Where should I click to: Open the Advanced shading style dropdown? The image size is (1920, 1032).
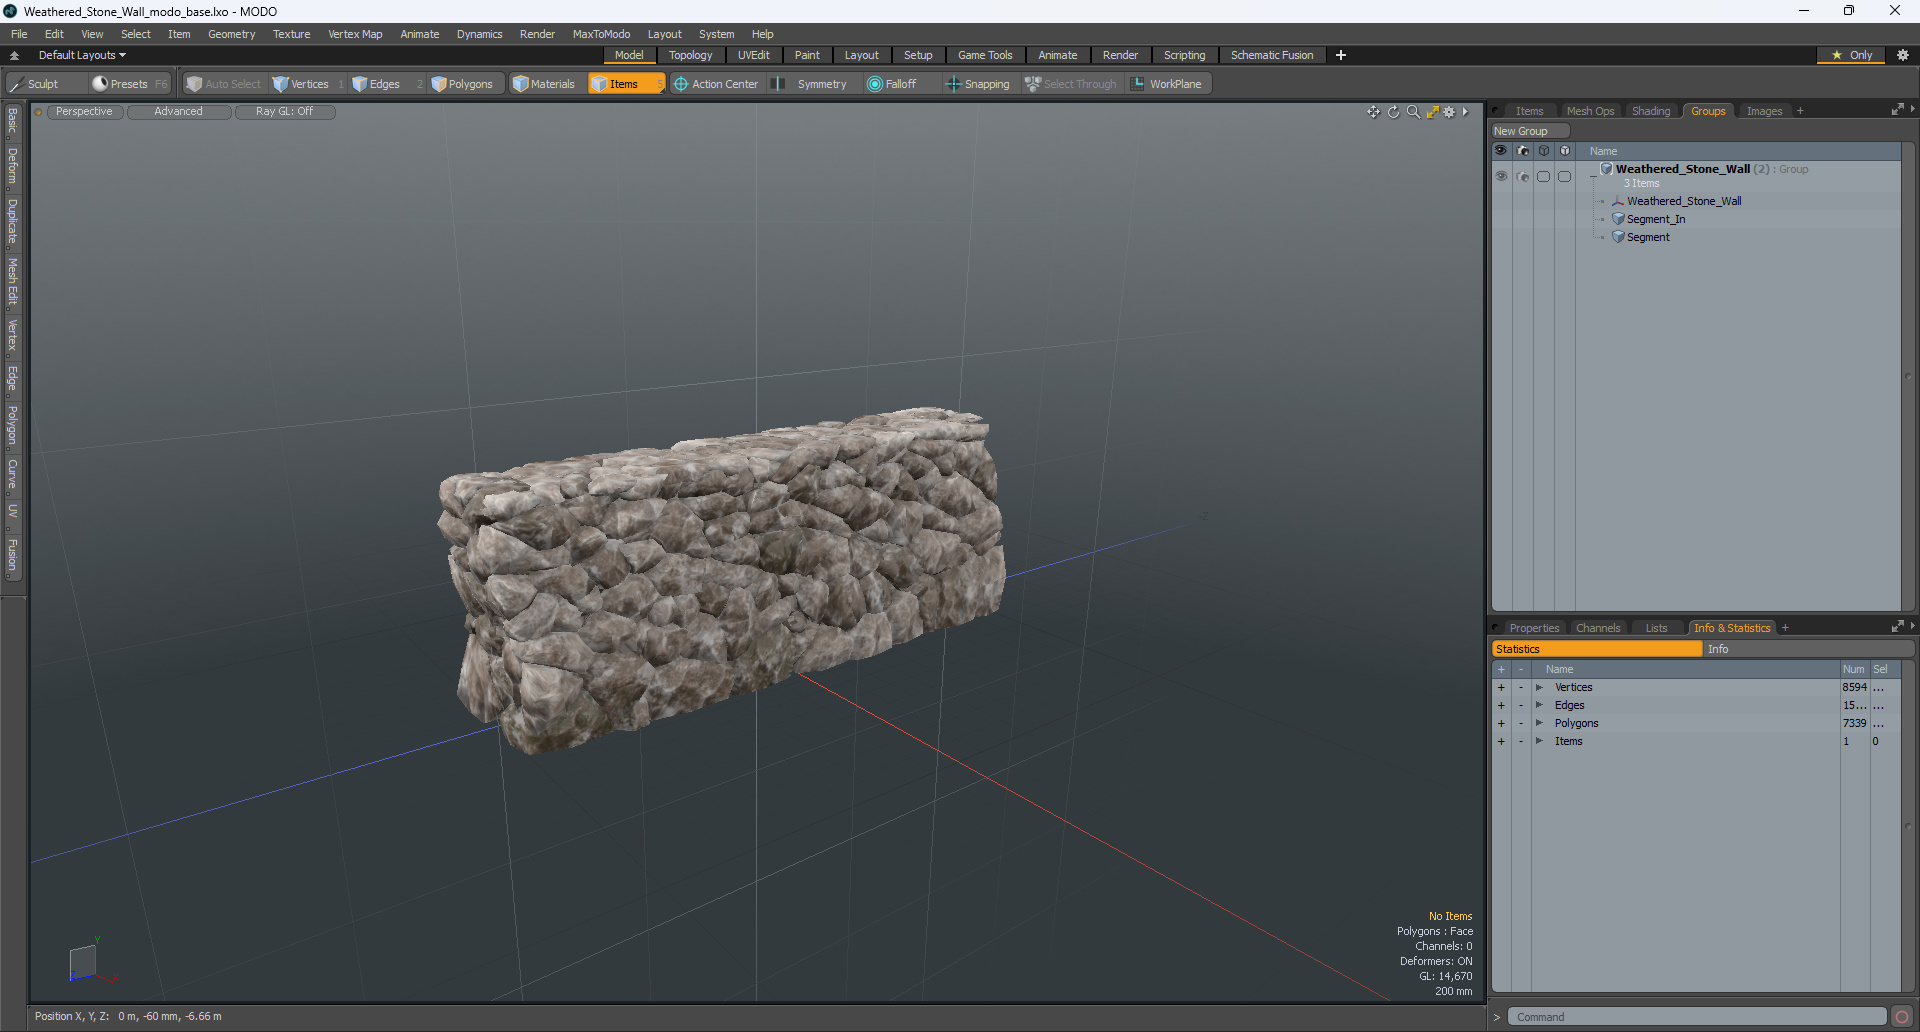click(x=178, y=112)
